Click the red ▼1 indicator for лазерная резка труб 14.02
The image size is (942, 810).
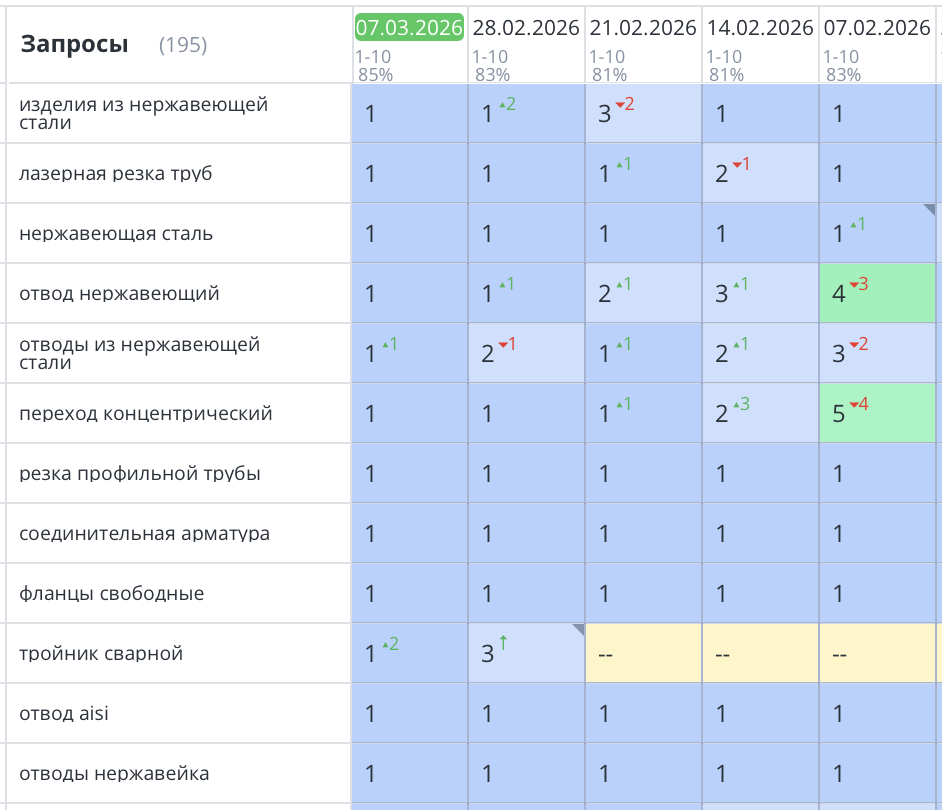click(738, 164)
